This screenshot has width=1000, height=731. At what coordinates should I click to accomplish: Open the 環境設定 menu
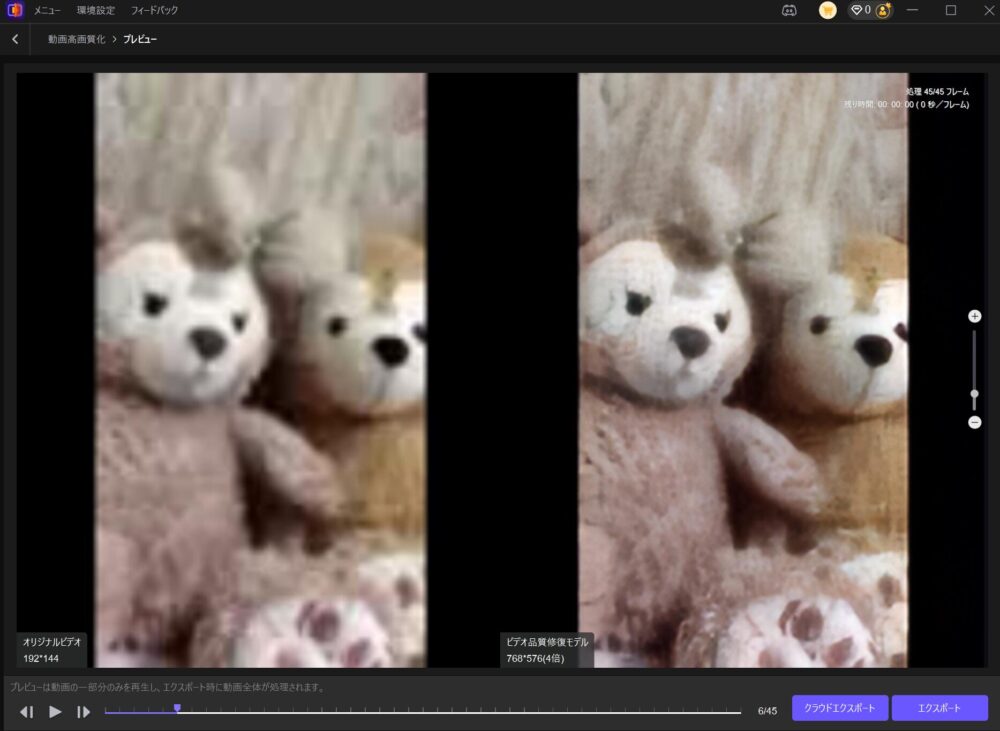(96, 10)
